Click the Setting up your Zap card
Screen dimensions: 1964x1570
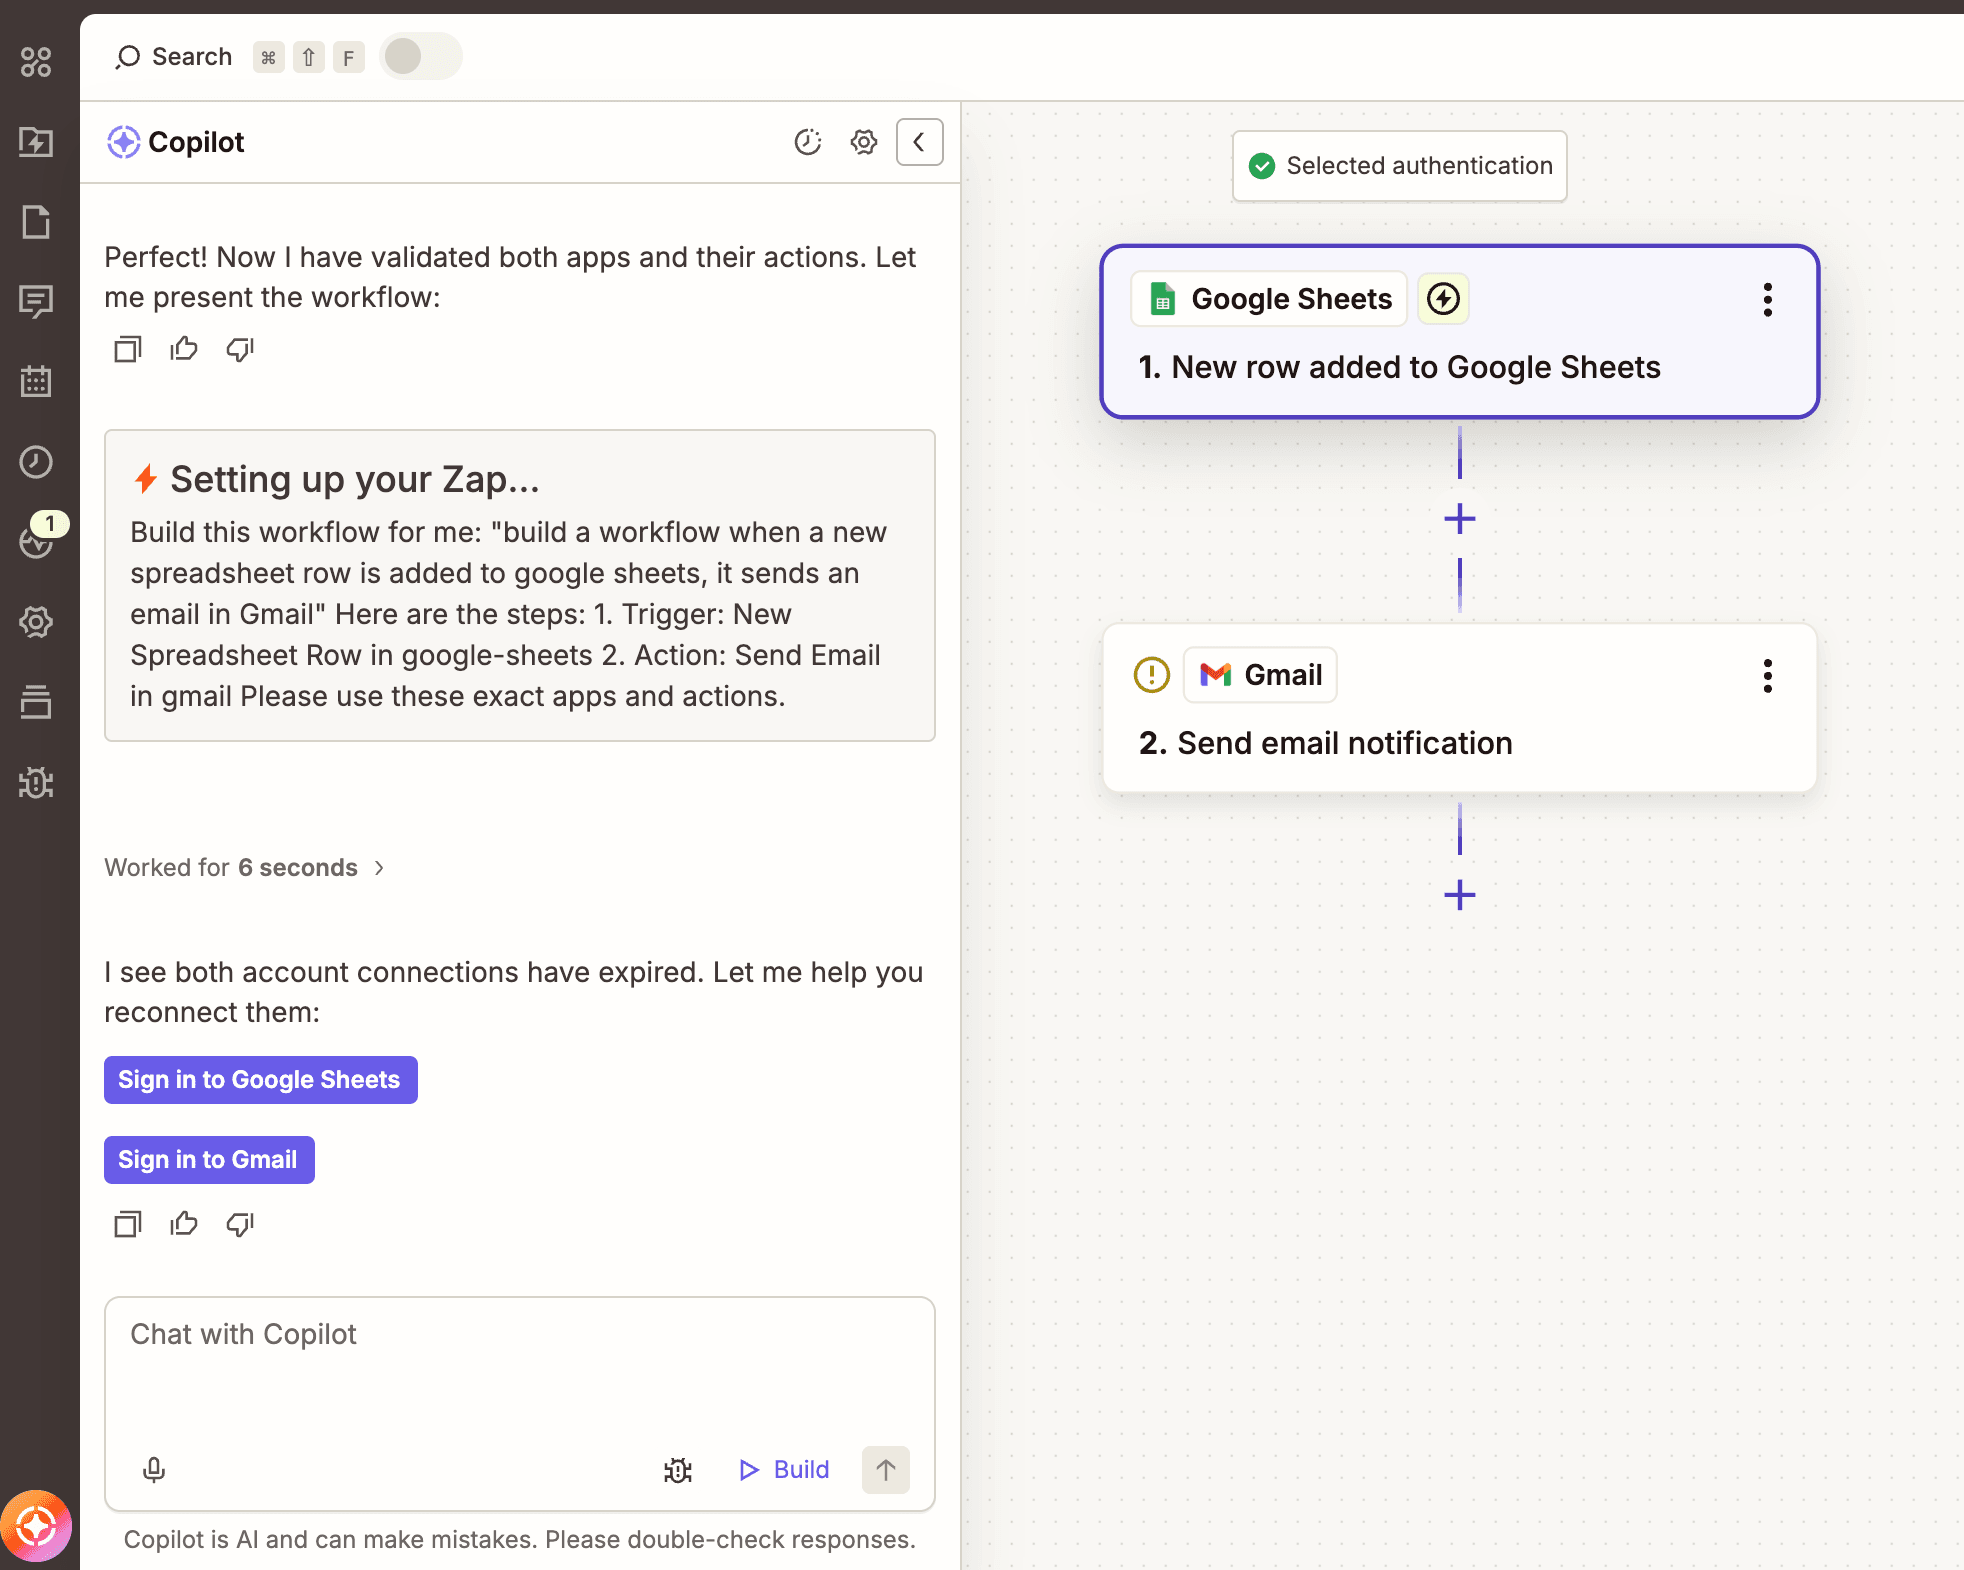tap(520, 586)
